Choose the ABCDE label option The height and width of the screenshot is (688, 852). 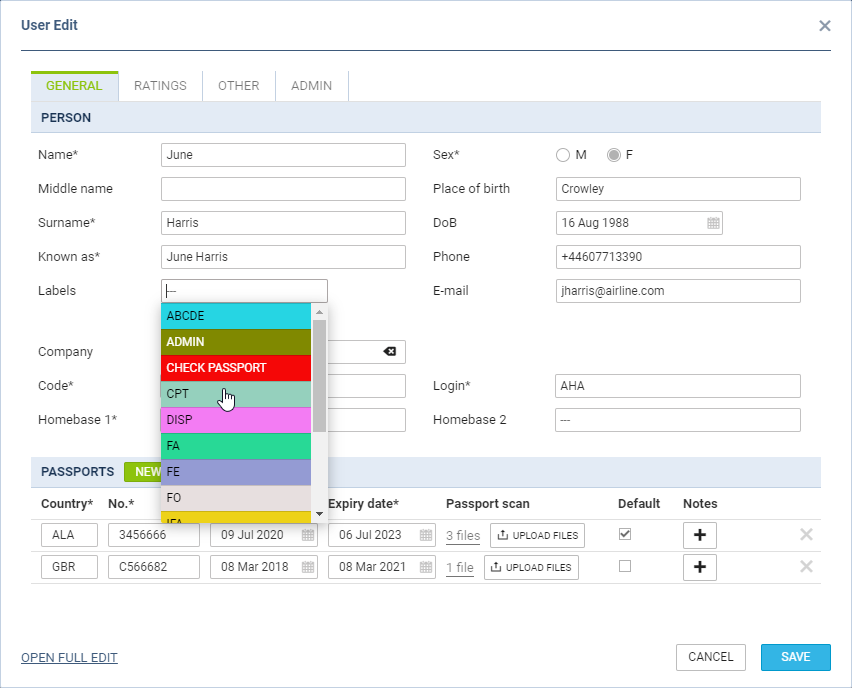236,316
